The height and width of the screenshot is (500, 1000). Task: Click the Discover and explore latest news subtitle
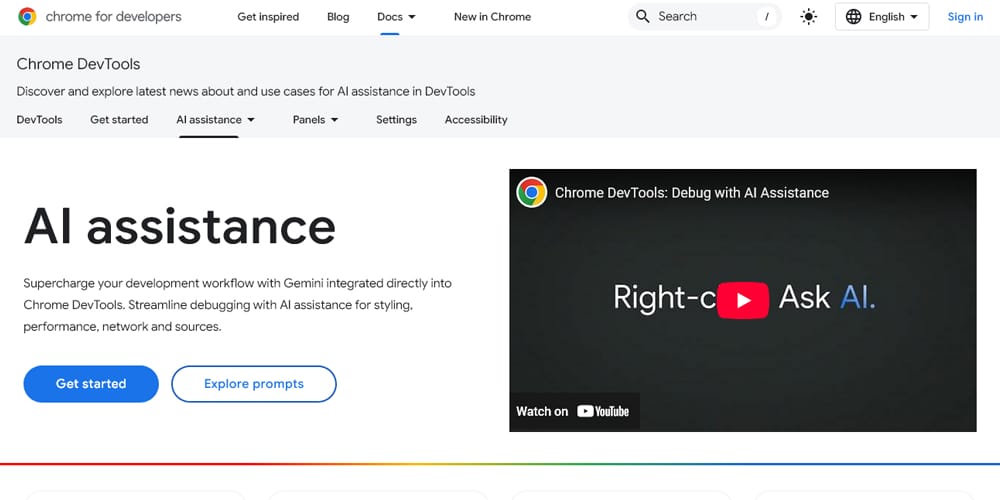[246, 91]
